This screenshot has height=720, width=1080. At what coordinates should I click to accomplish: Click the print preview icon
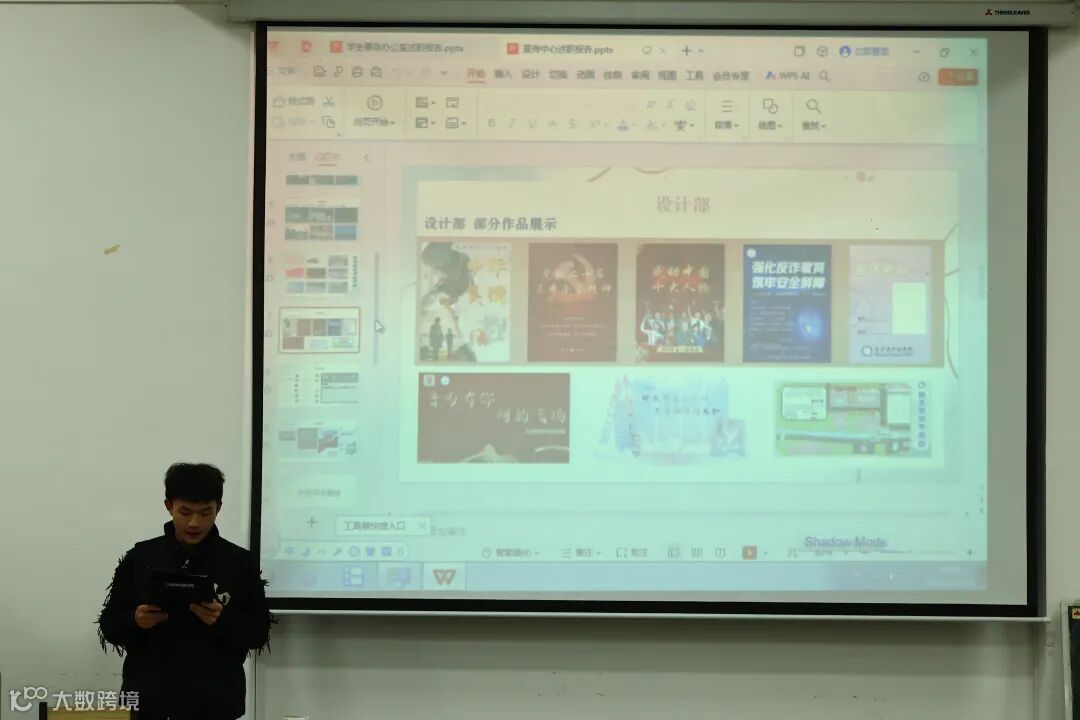click(376, 72)
